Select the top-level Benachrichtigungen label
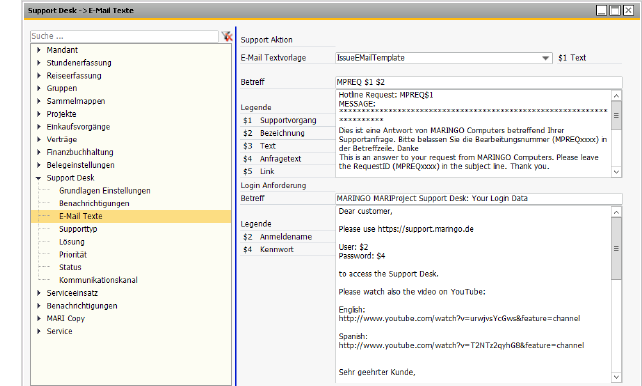 82,305
